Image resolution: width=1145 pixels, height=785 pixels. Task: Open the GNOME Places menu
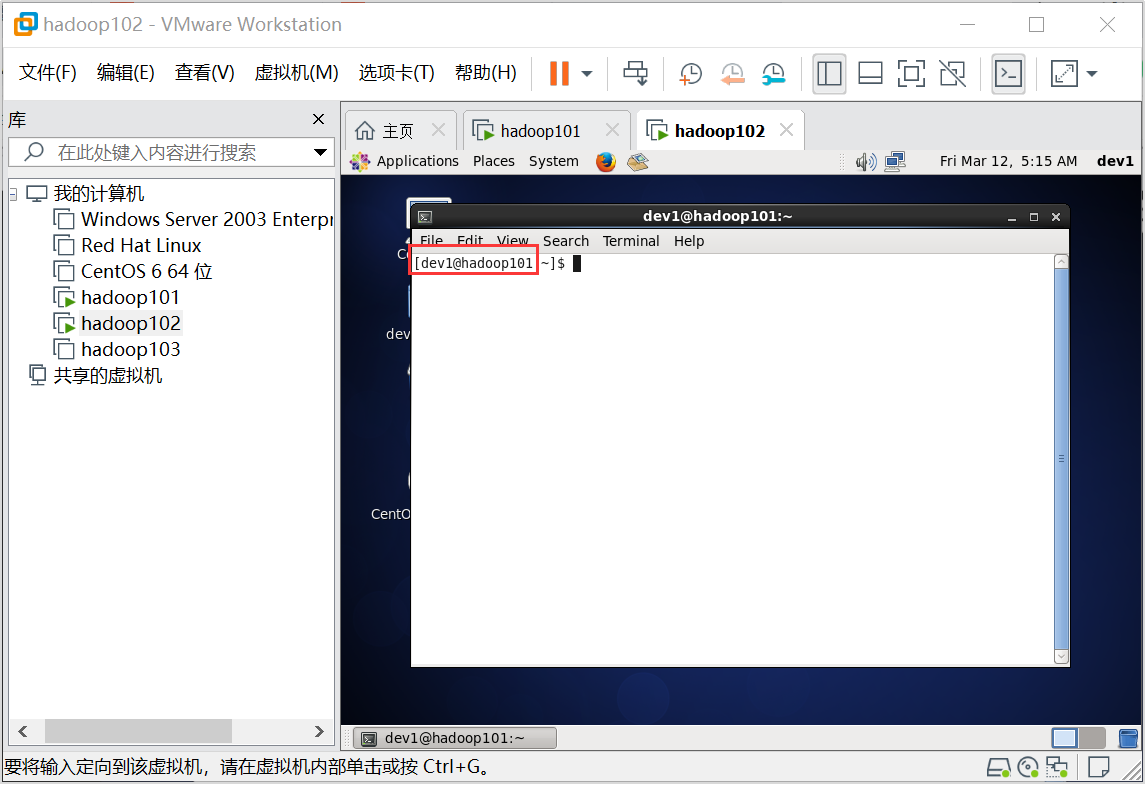pos(494,161)
